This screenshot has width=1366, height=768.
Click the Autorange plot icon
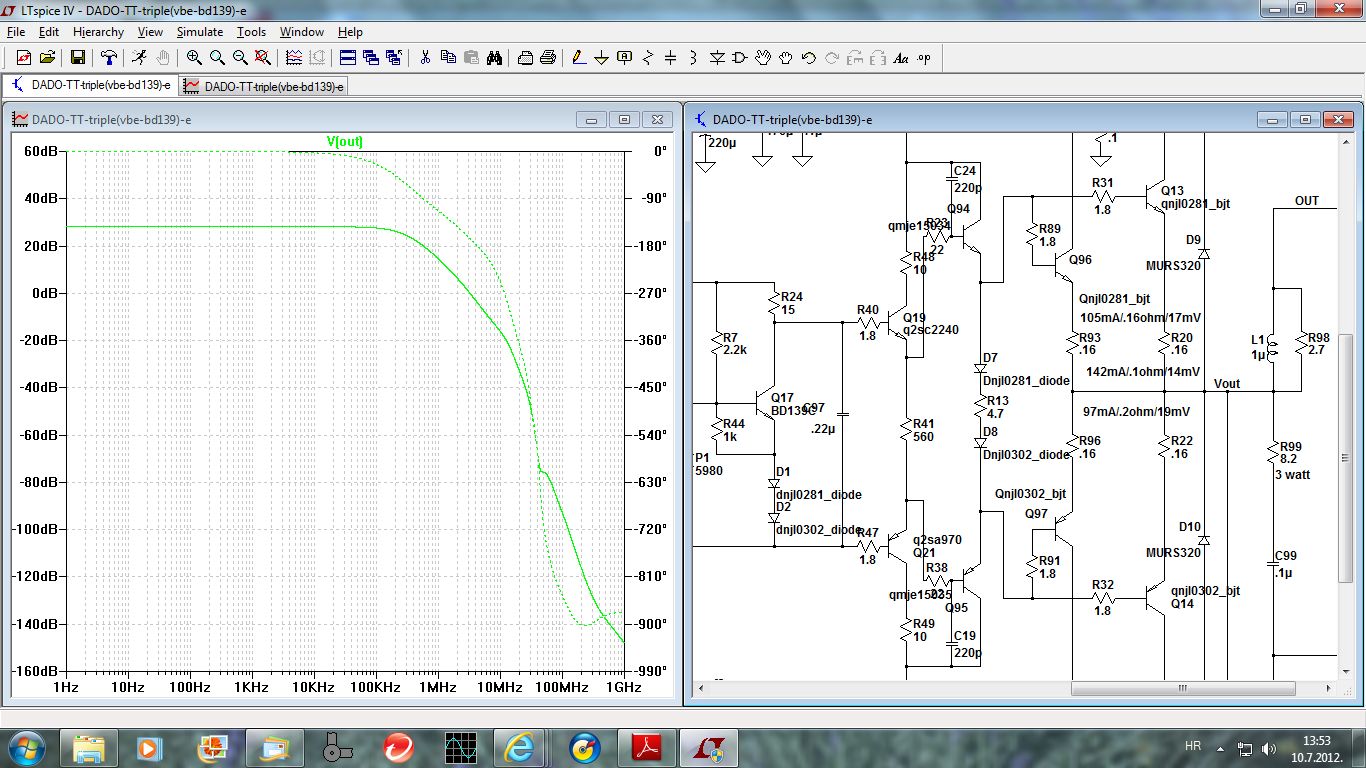pos(293,58)
